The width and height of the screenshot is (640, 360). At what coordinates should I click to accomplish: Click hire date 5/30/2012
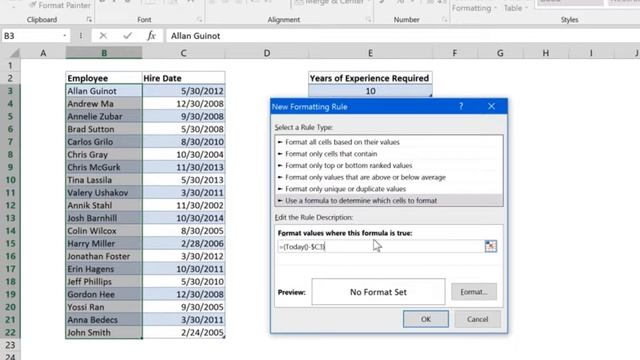click(x=184, y=91)
